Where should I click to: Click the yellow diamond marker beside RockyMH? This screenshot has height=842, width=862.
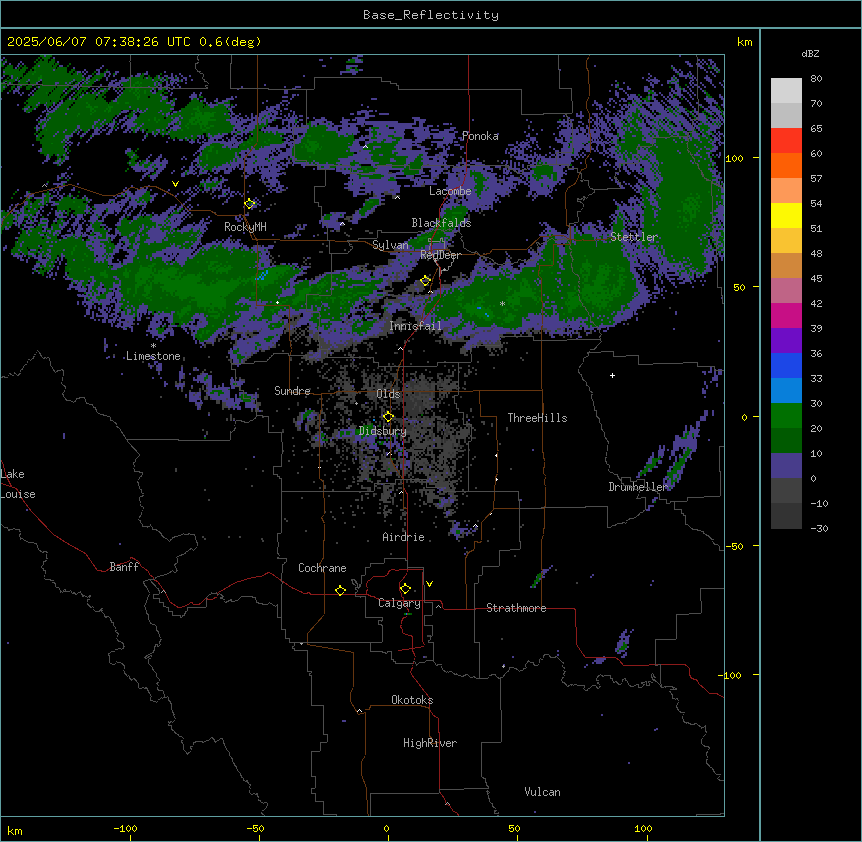(x=250, y=203)
